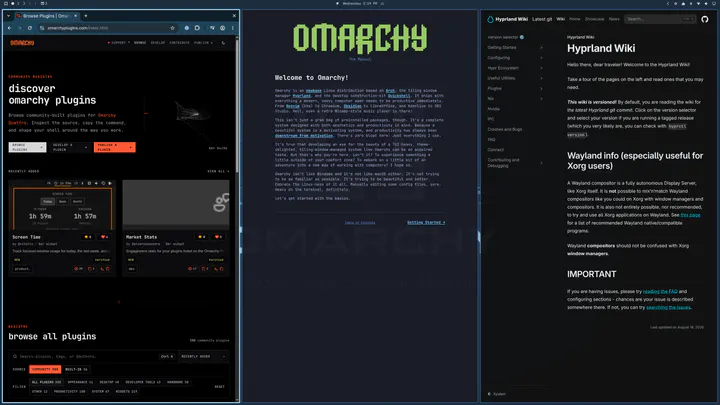Select the Community source filter
The height and width of the screenshot is (405, 720).
45,369
